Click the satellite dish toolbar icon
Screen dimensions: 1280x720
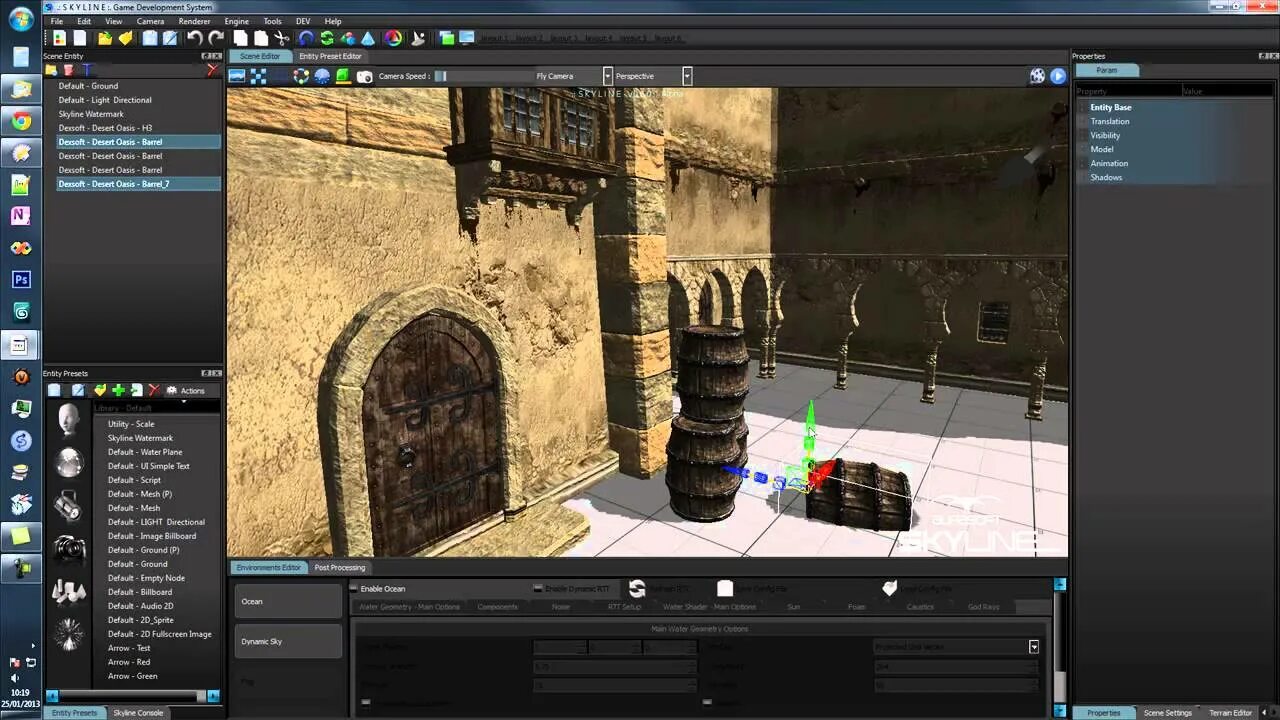pyautogui.click(x=419, y=38)
